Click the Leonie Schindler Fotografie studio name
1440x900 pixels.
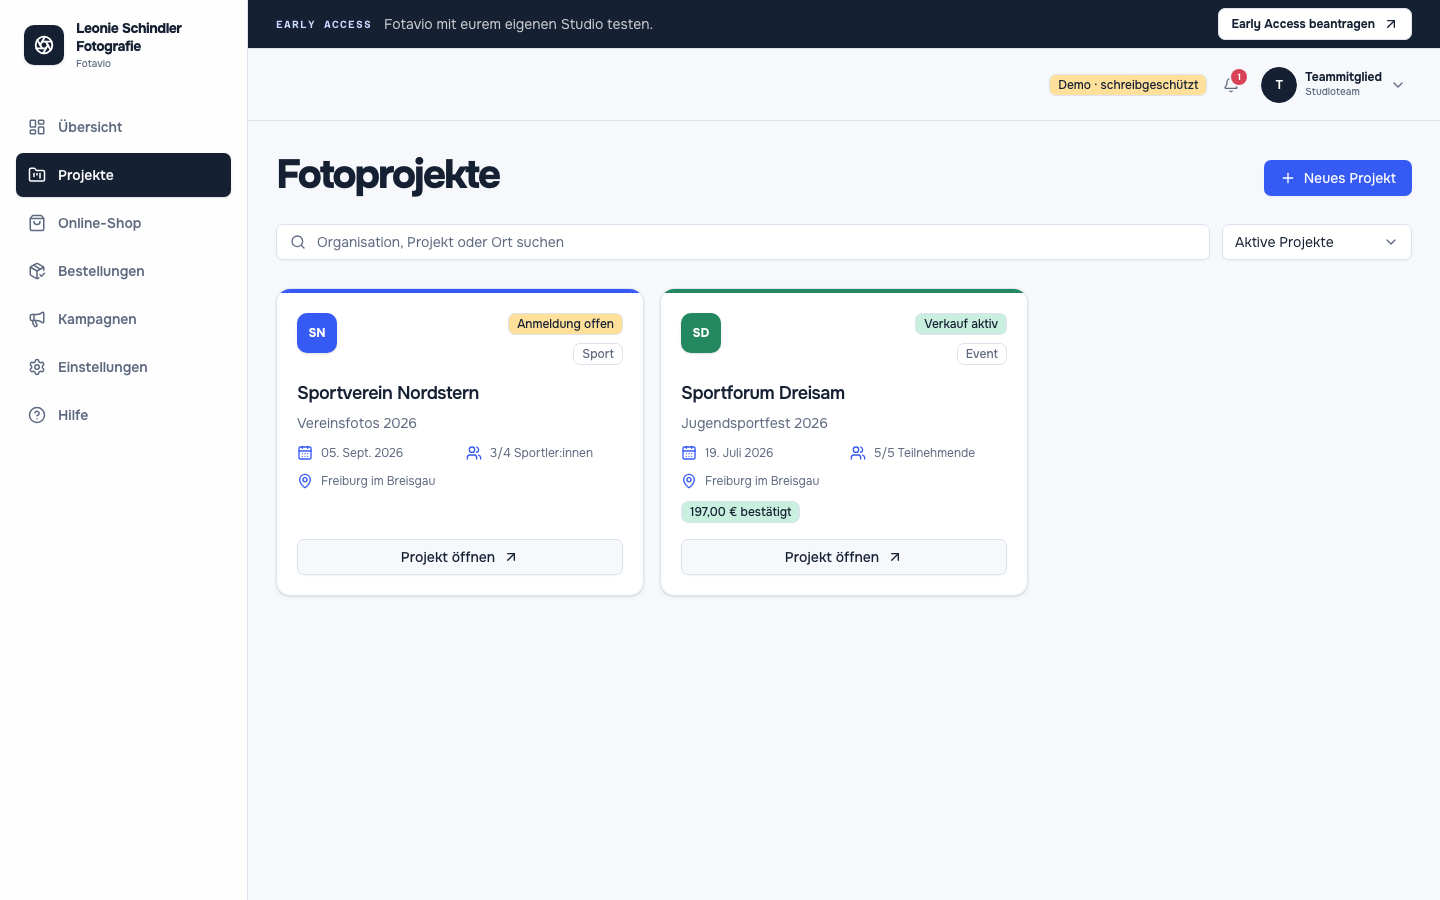129,37
